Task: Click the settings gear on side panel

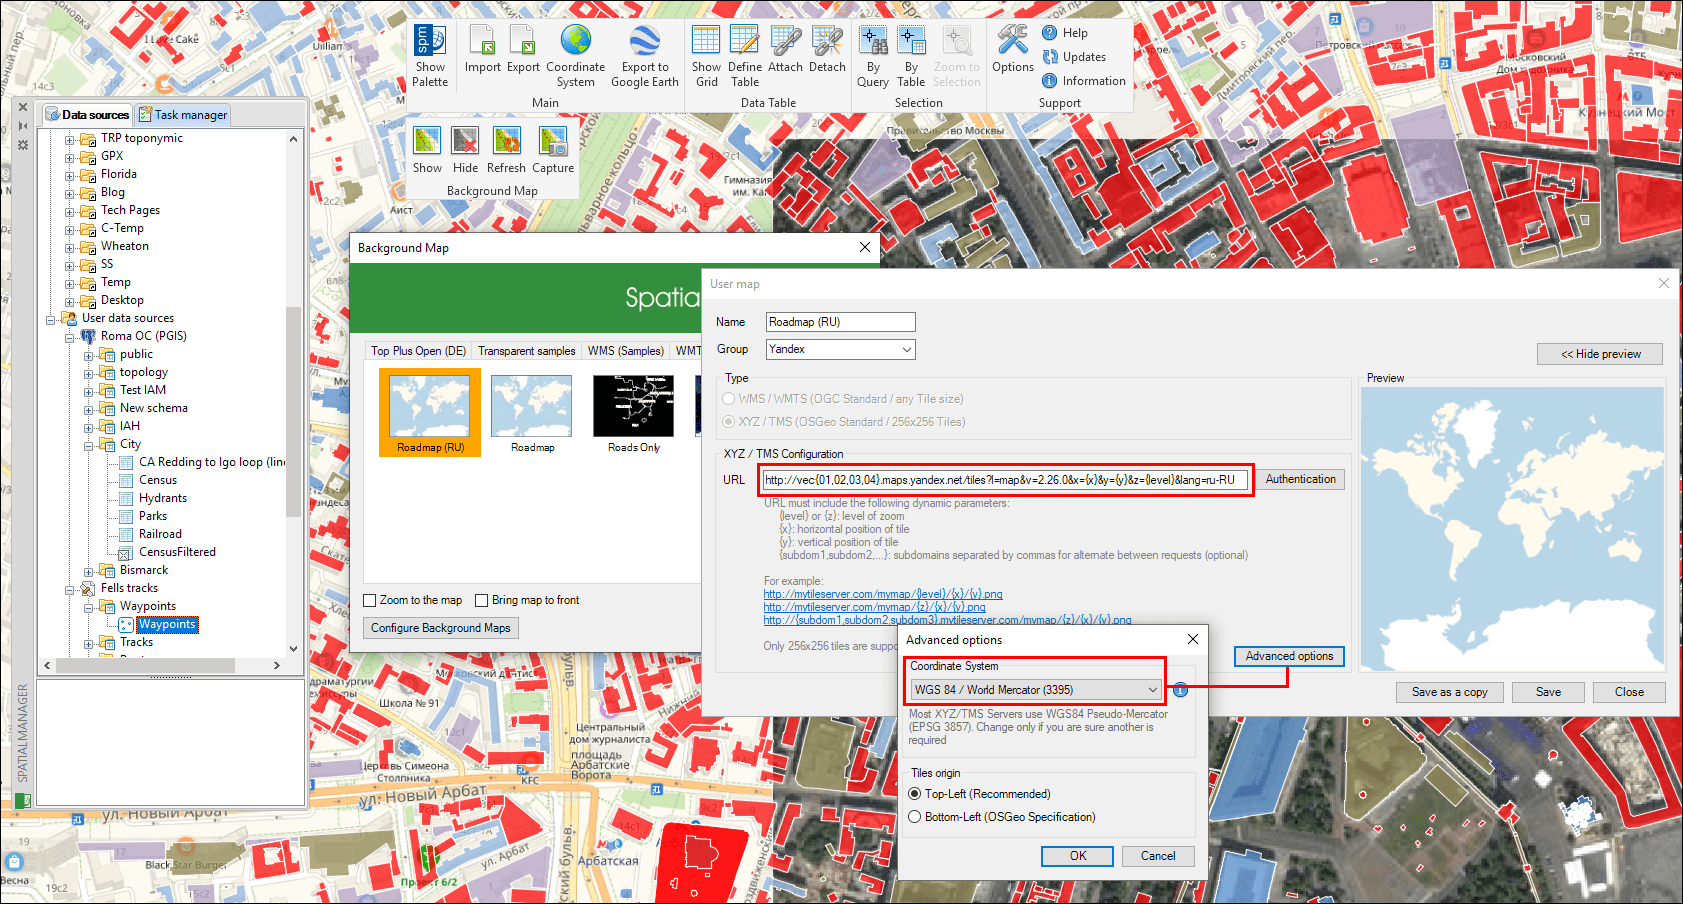Action: [23, 145]
